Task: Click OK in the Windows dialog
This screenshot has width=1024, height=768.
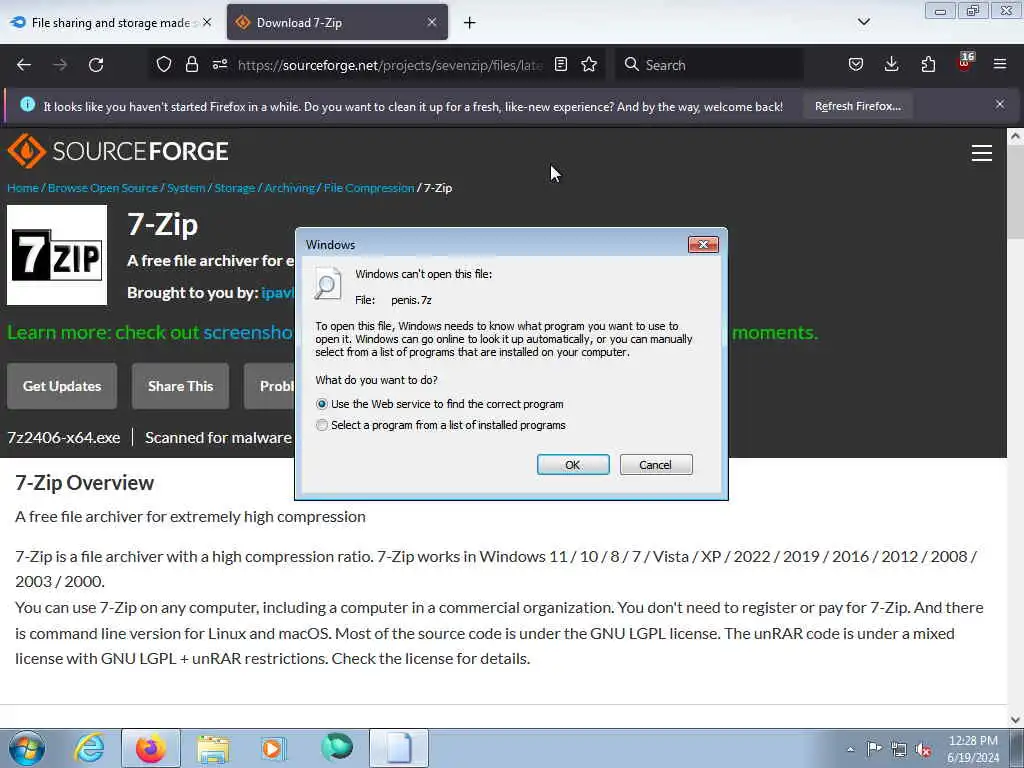Action: click(573, 464)
